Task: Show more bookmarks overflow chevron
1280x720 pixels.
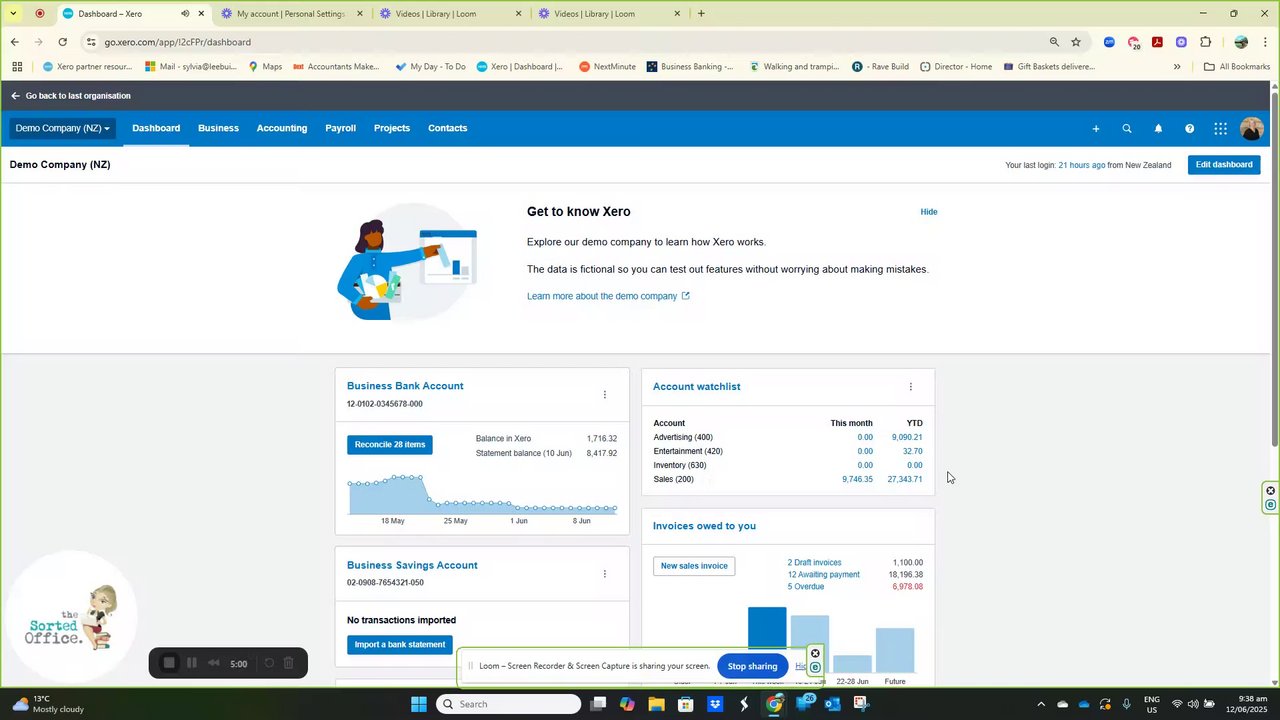Action: point(1177,67)
